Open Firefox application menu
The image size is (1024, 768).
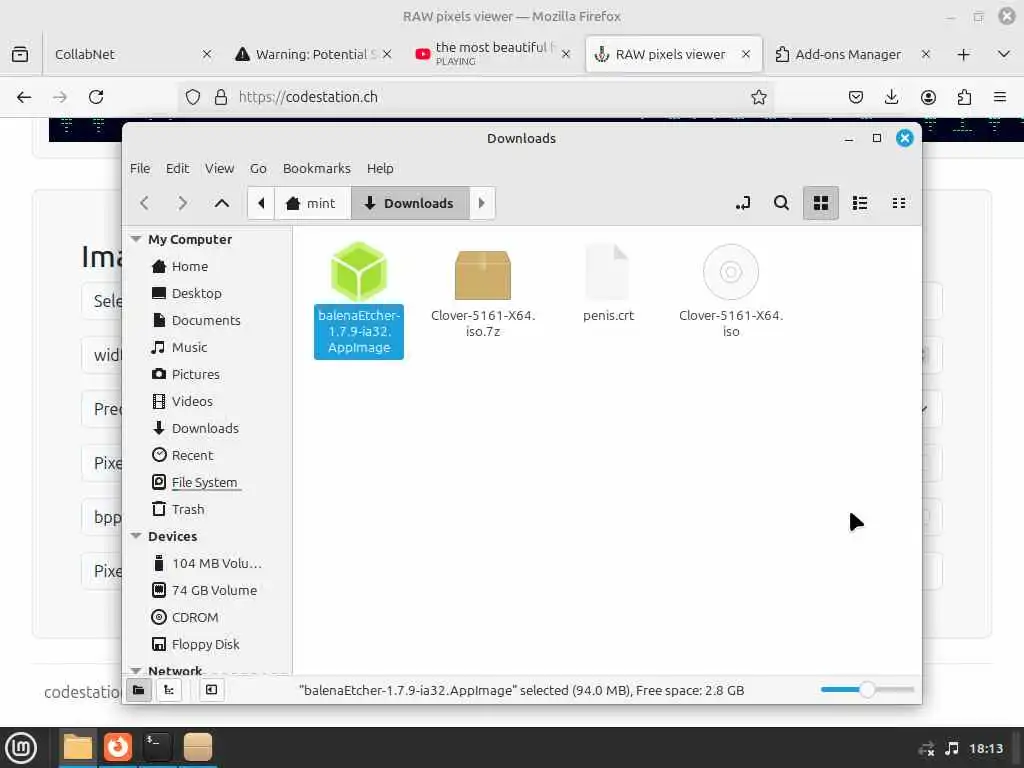(999, 97)
